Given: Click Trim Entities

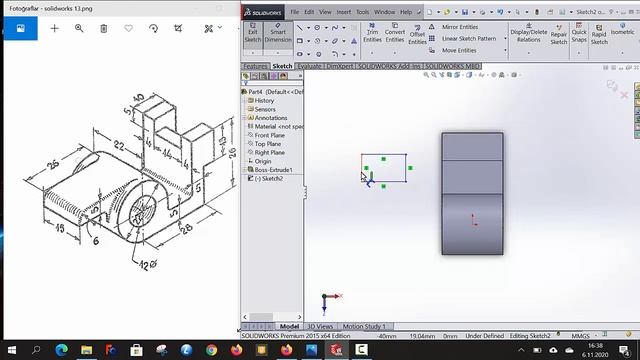Looking at the screenshot, I should 372,33.
